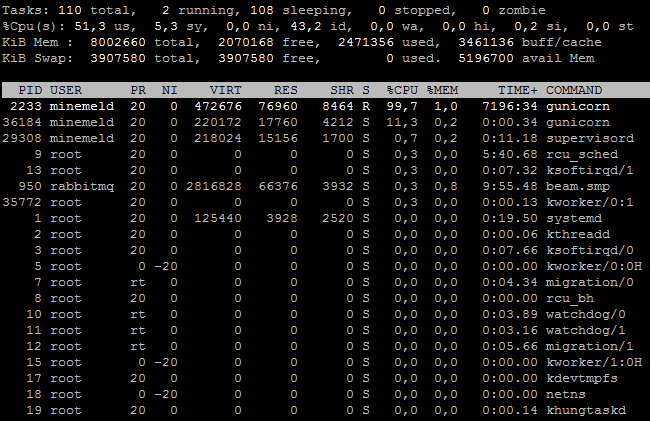The height and width of the screenshot is (421, 650).
Task: Click the PID column header
Action: pos(30,90)
